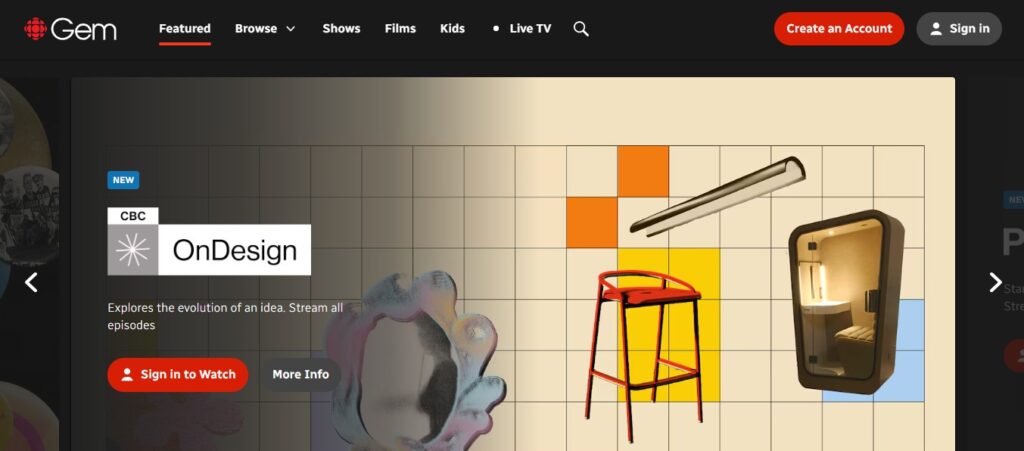This screenshot has height=451, width=1024.
Task: Open the Shows section
Action: pos(341,29)
